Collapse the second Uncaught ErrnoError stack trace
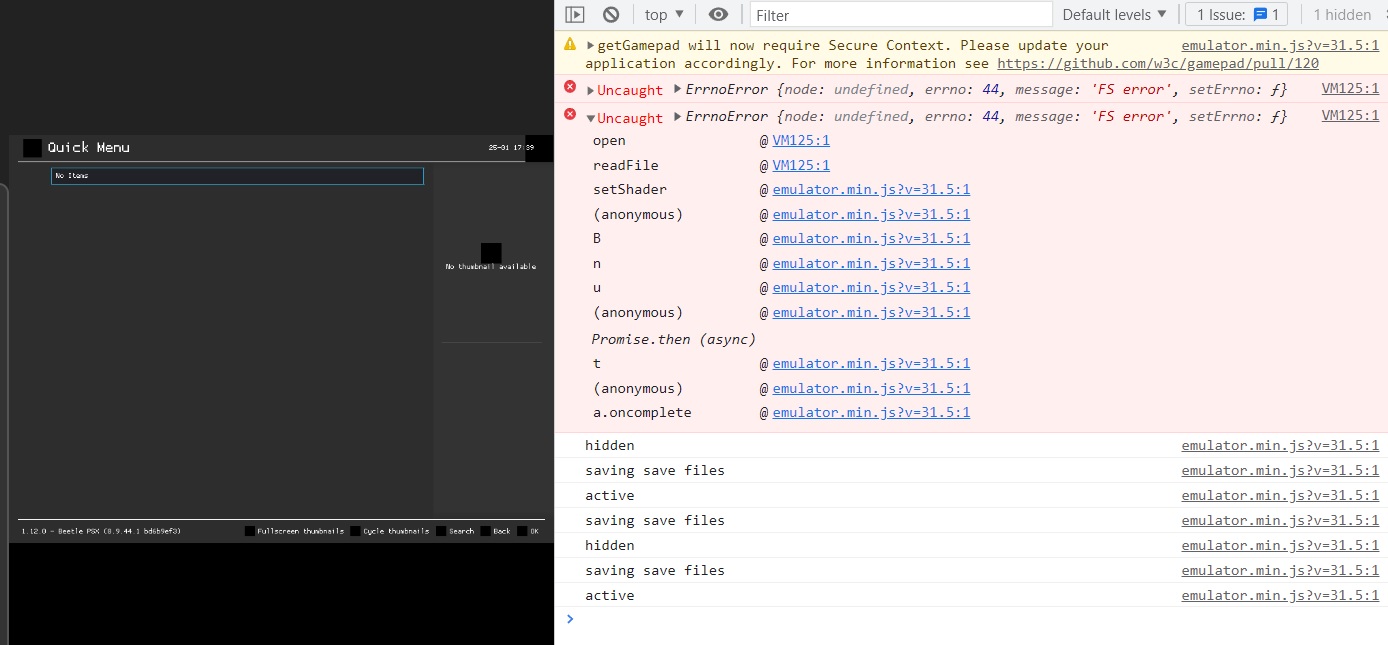Image resolution: width=1388 pixels, height=645 pixels. [x=589, y=116]
